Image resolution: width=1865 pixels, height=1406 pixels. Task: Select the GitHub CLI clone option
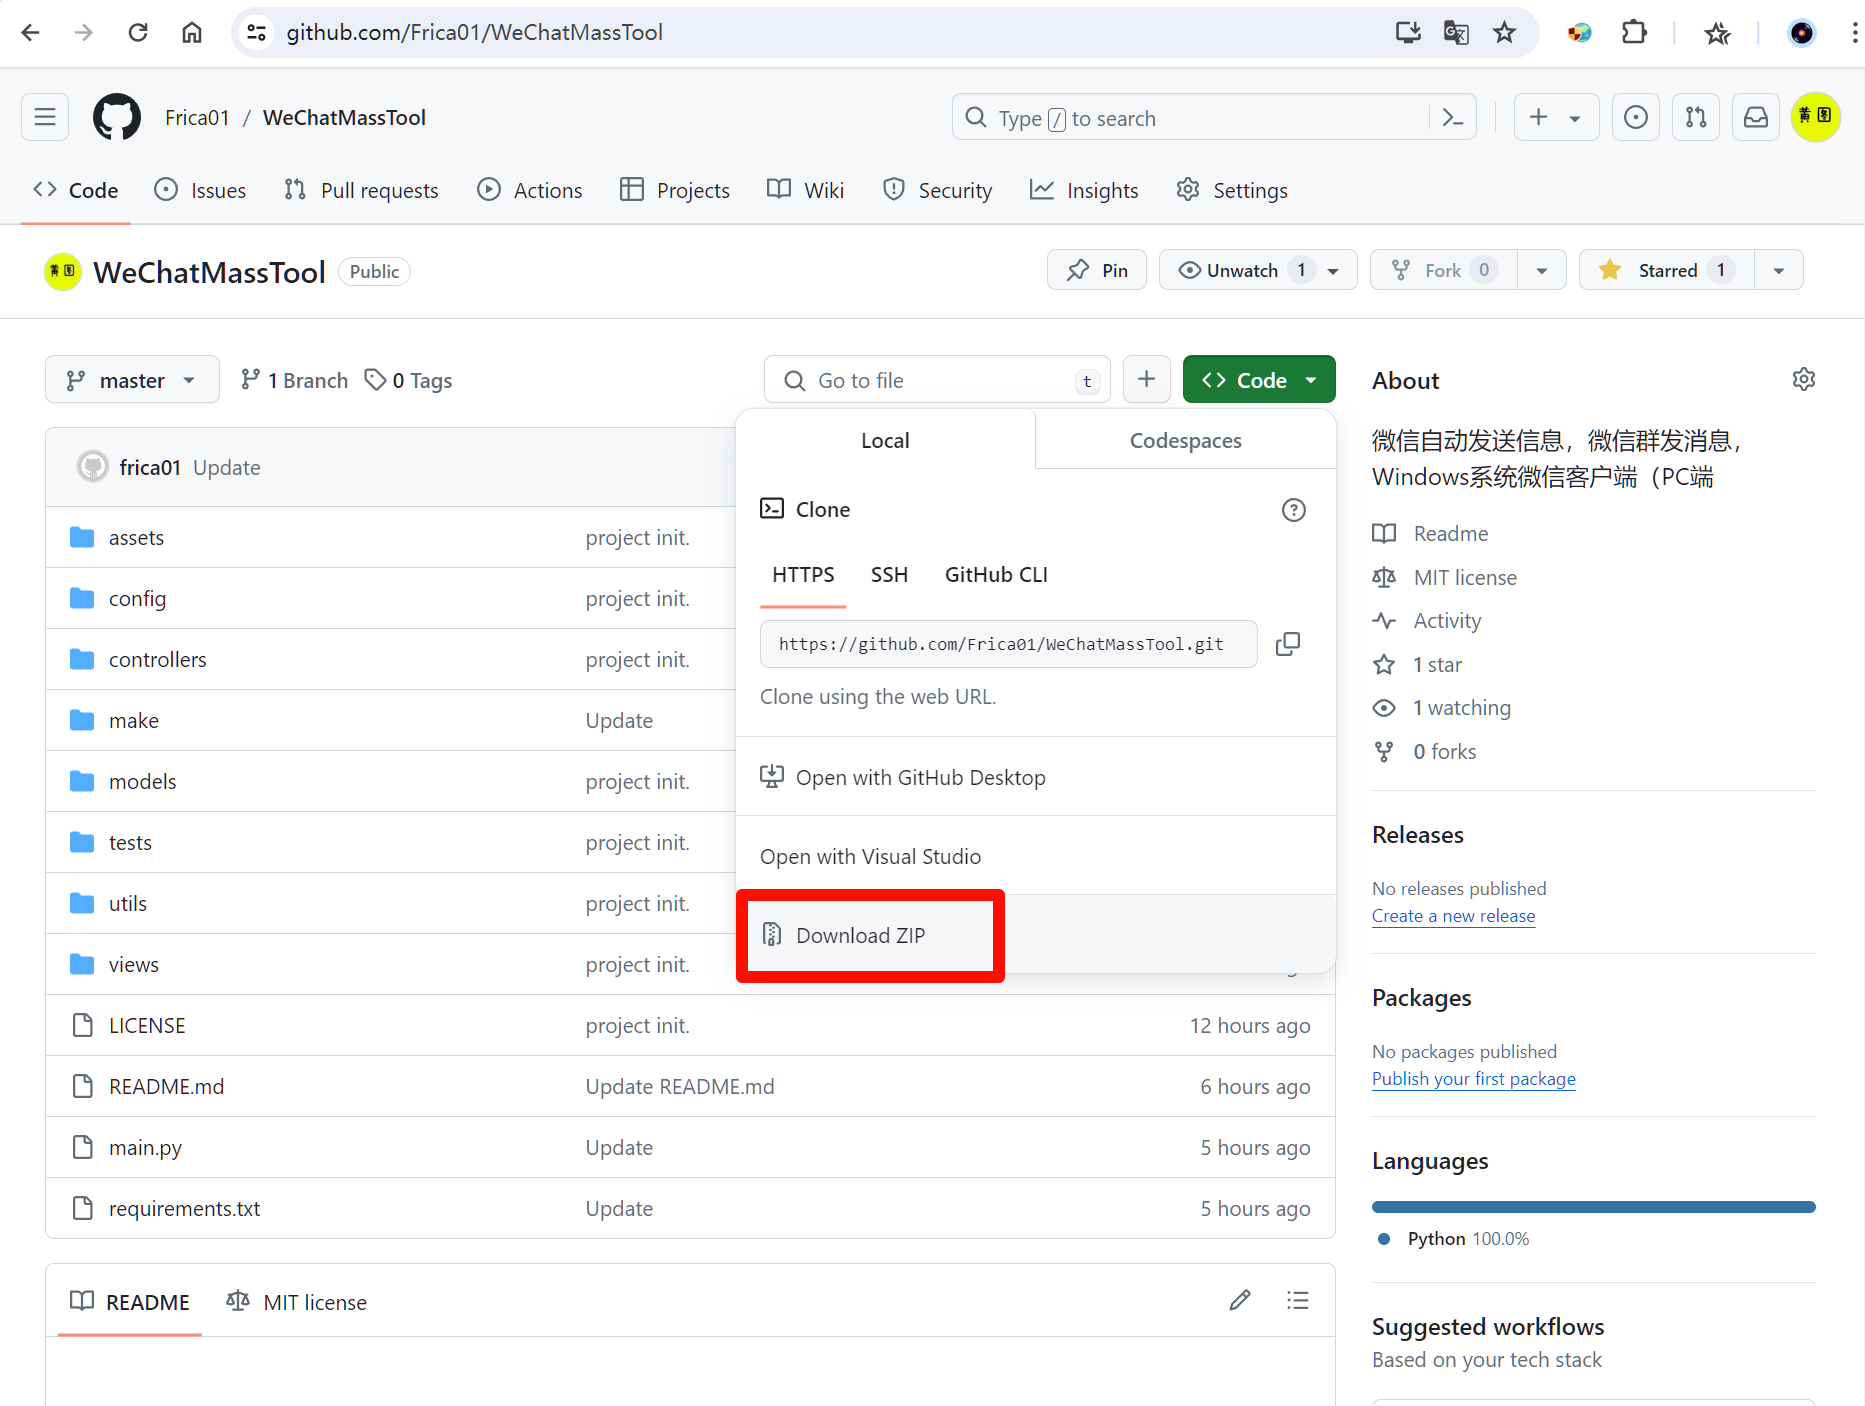(x=996, y=575)
